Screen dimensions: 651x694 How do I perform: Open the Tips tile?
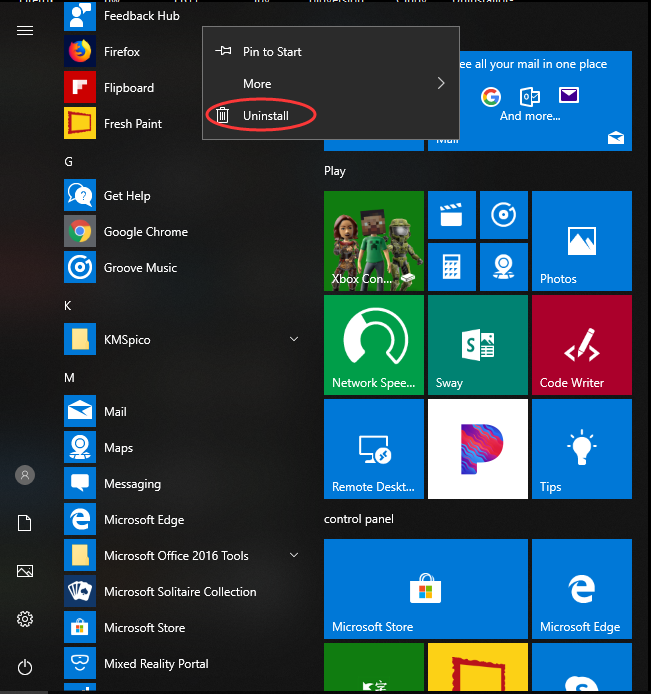point(582,449)
